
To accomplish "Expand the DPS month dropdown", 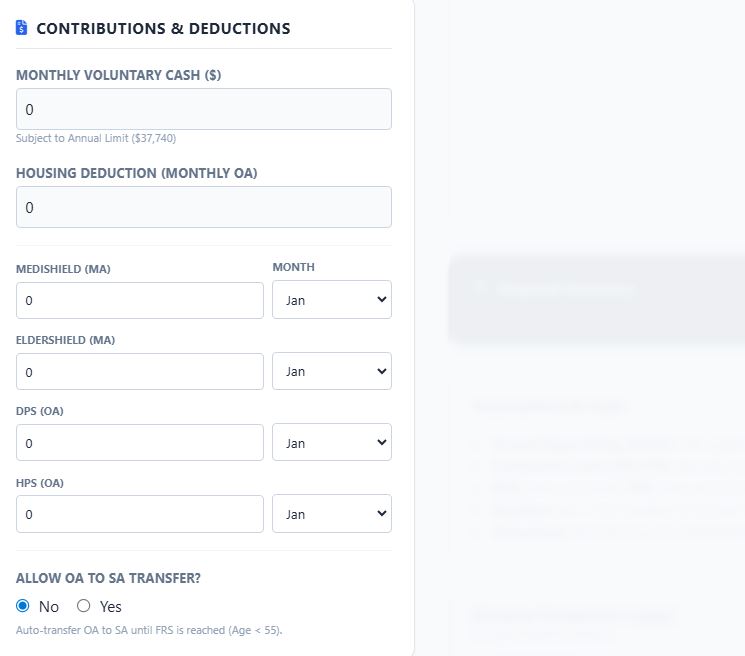I will [331, 443].
